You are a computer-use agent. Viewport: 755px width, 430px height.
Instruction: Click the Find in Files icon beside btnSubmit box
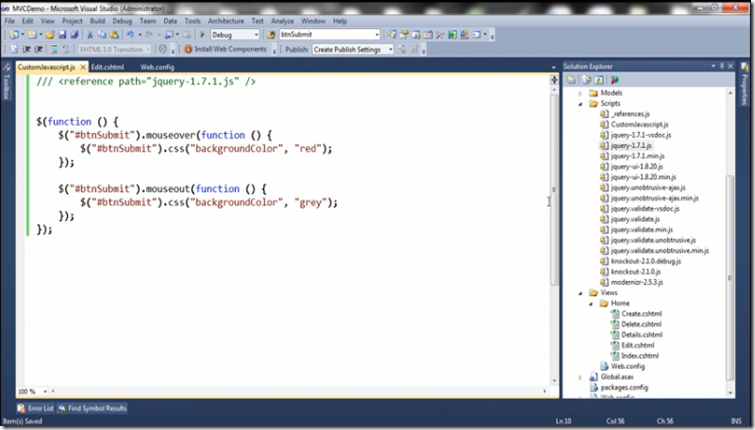click(x=271, y=35)
